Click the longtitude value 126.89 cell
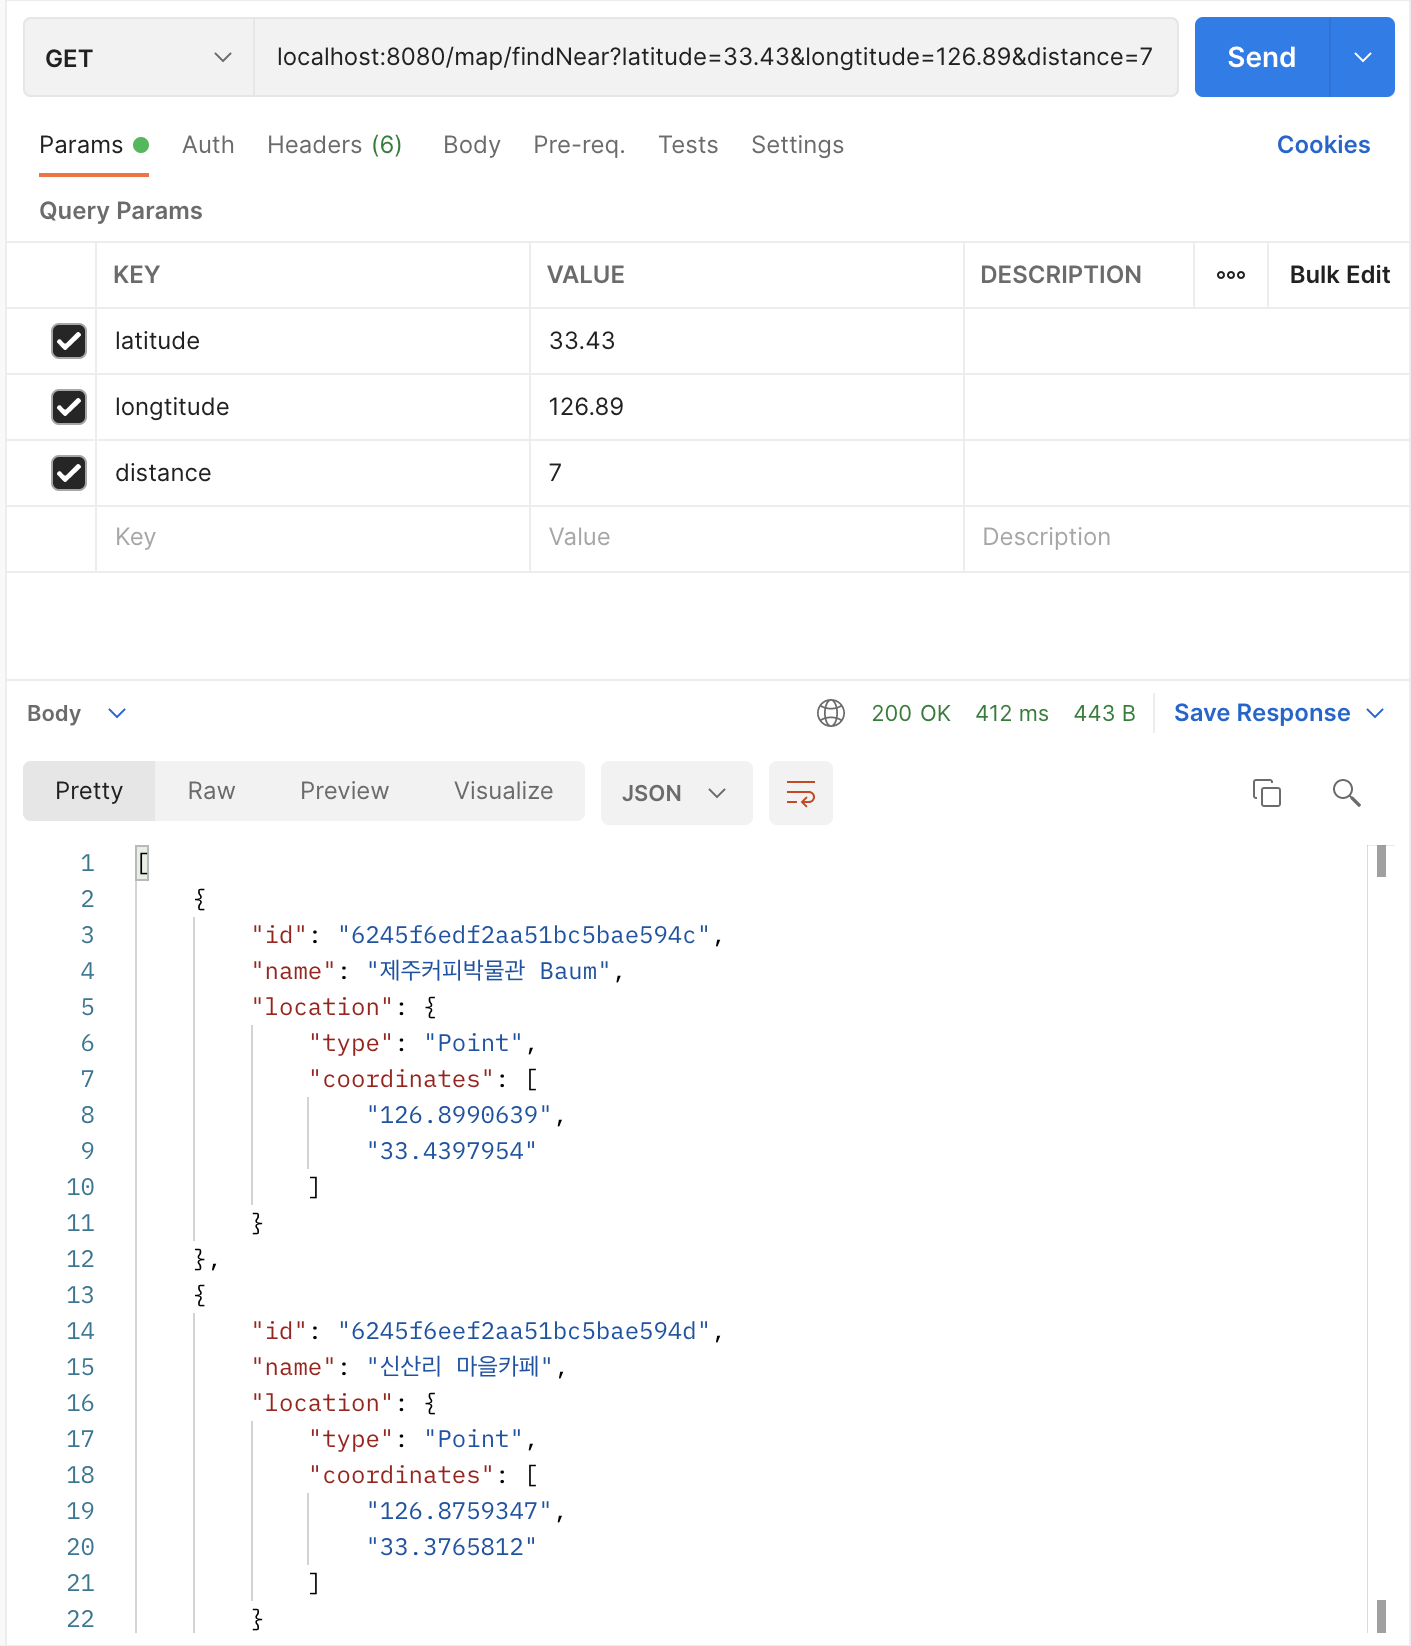Image resolution: width=1411 pixels, height=1646 pixels. pyautogui.click(x=747, y=407)
